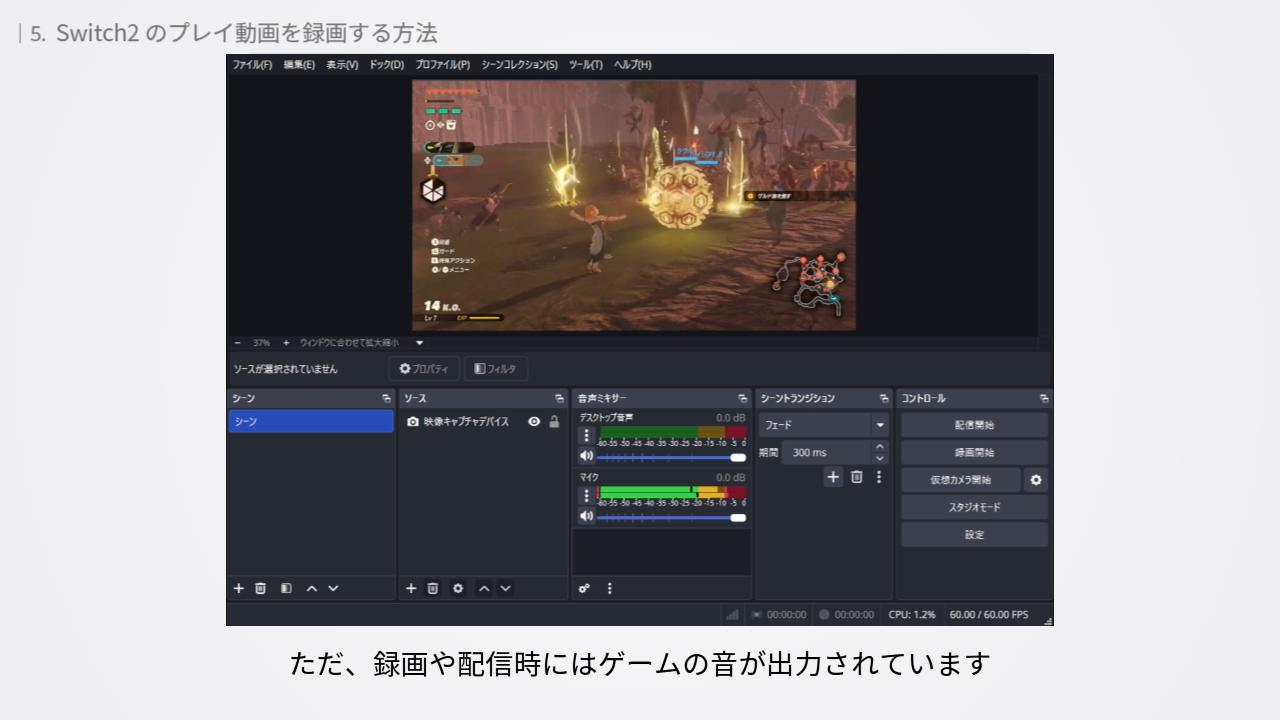Click the trash icon in Sources panel
The height and width of the screenshot is (720, 1280).
(x=433, y=588)
